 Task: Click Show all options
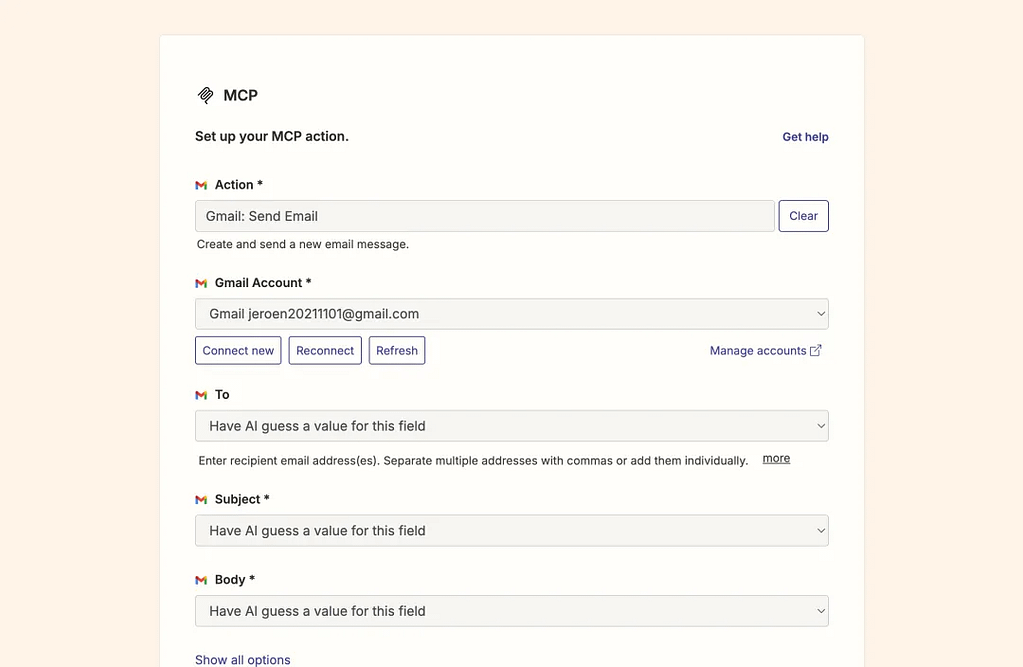[x=243, y=660]
